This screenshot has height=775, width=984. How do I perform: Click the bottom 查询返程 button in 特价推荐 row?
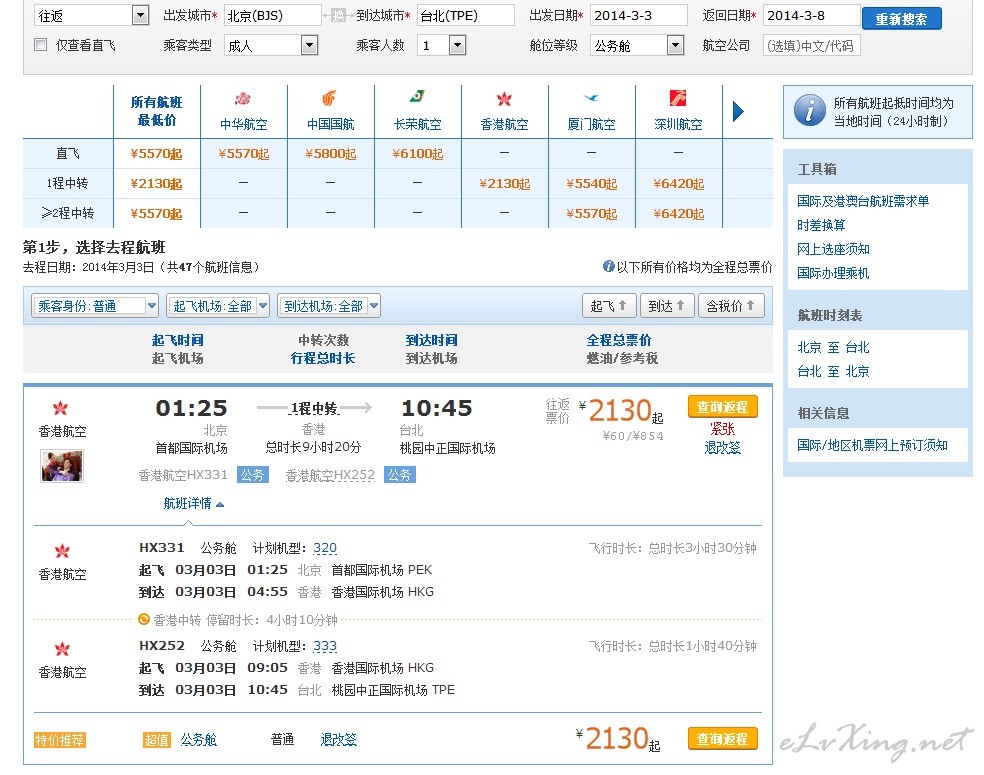[x=722, y=739]
